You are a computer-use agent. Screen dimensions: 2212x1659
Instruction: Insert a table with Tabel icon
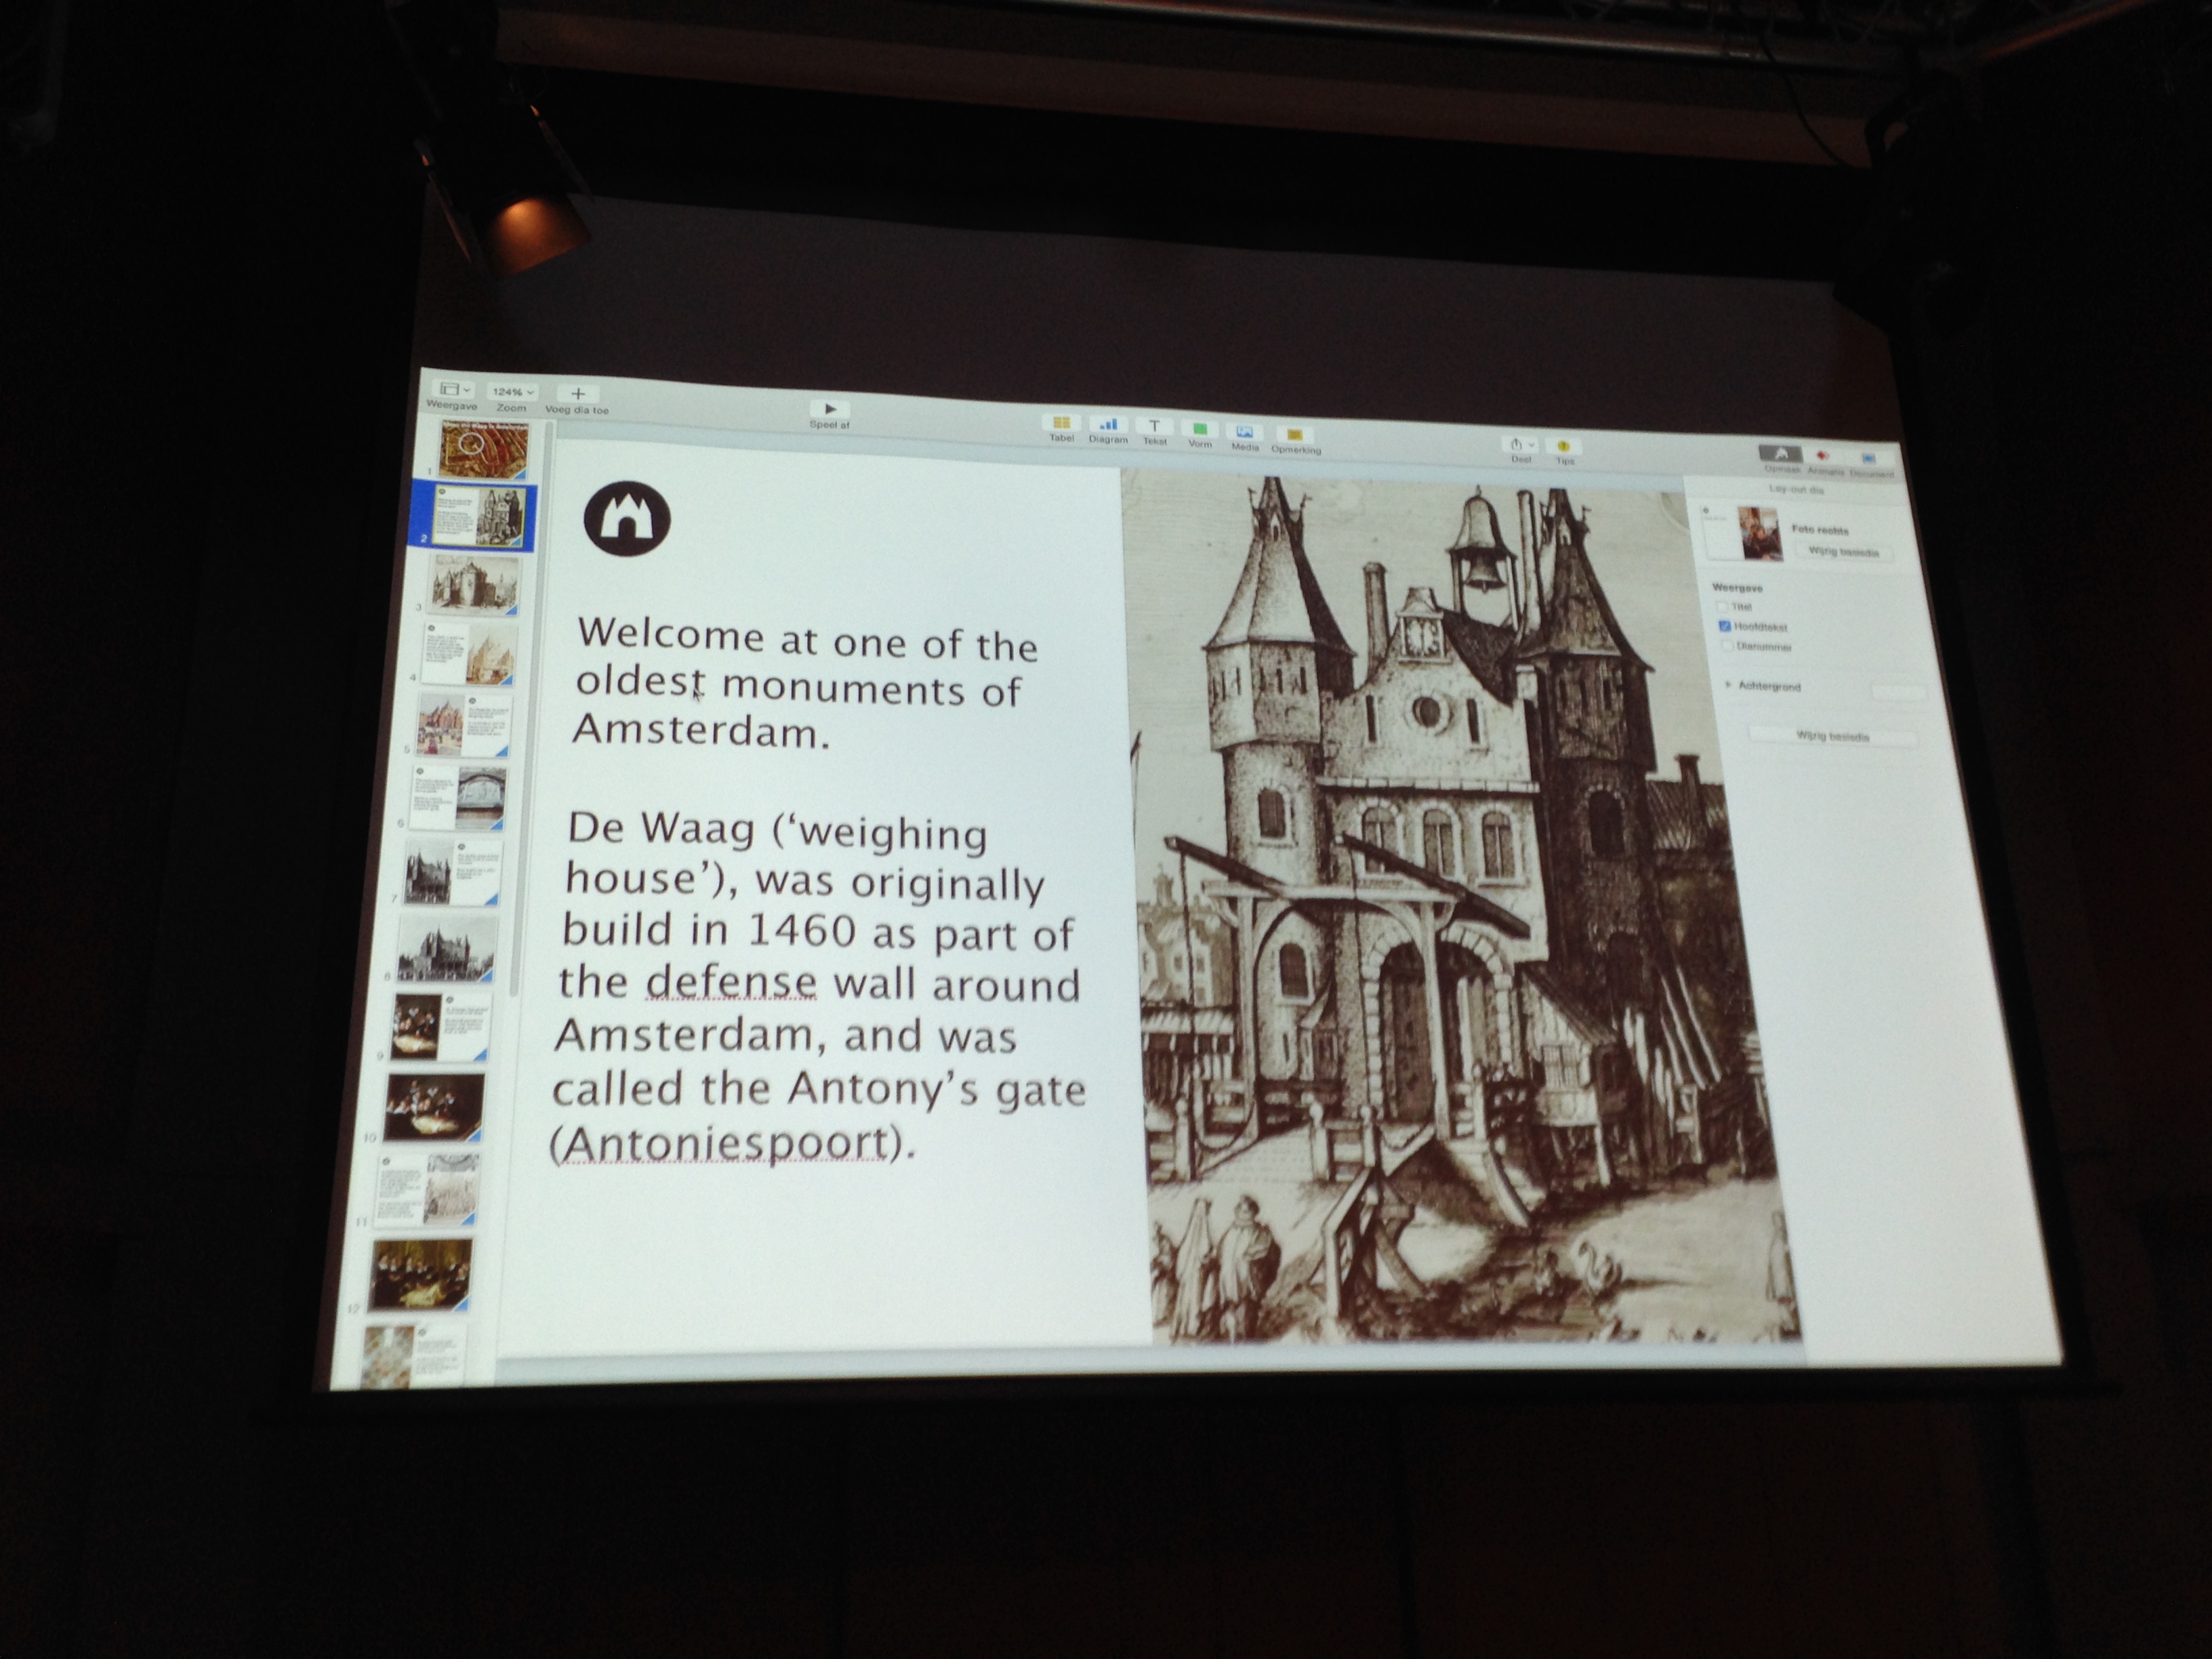point(1062,424)
